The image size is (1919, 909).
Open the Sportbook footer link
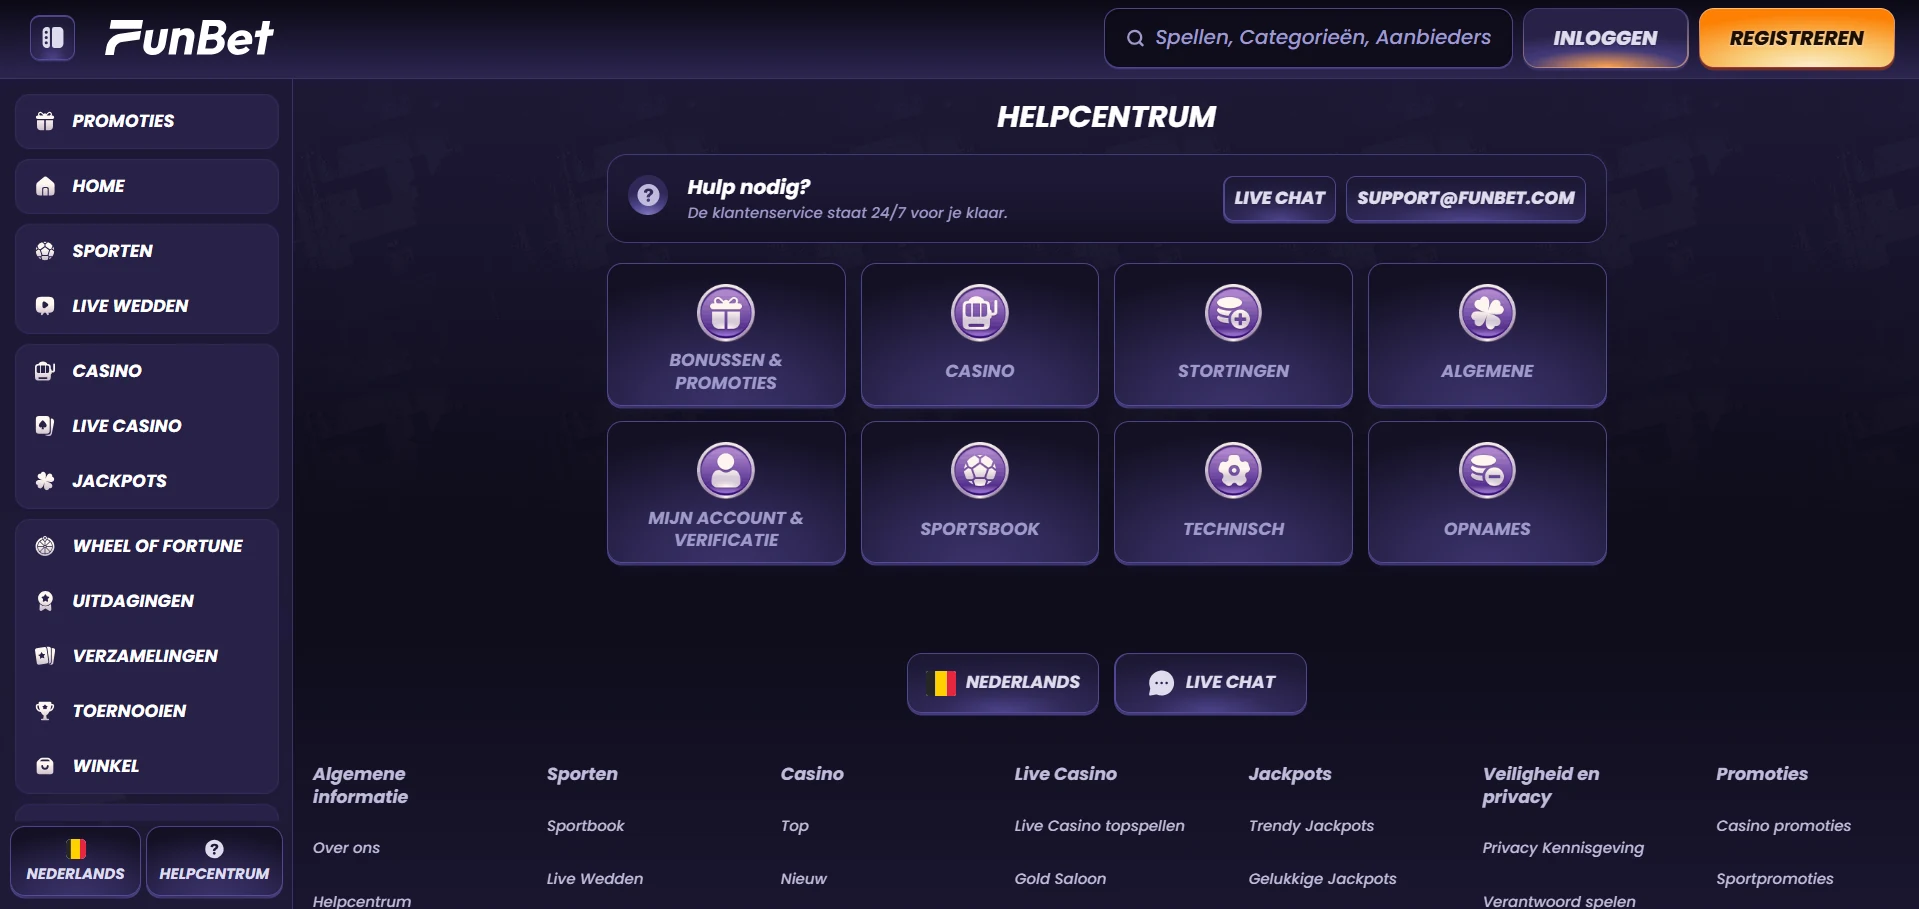(585, 826)
